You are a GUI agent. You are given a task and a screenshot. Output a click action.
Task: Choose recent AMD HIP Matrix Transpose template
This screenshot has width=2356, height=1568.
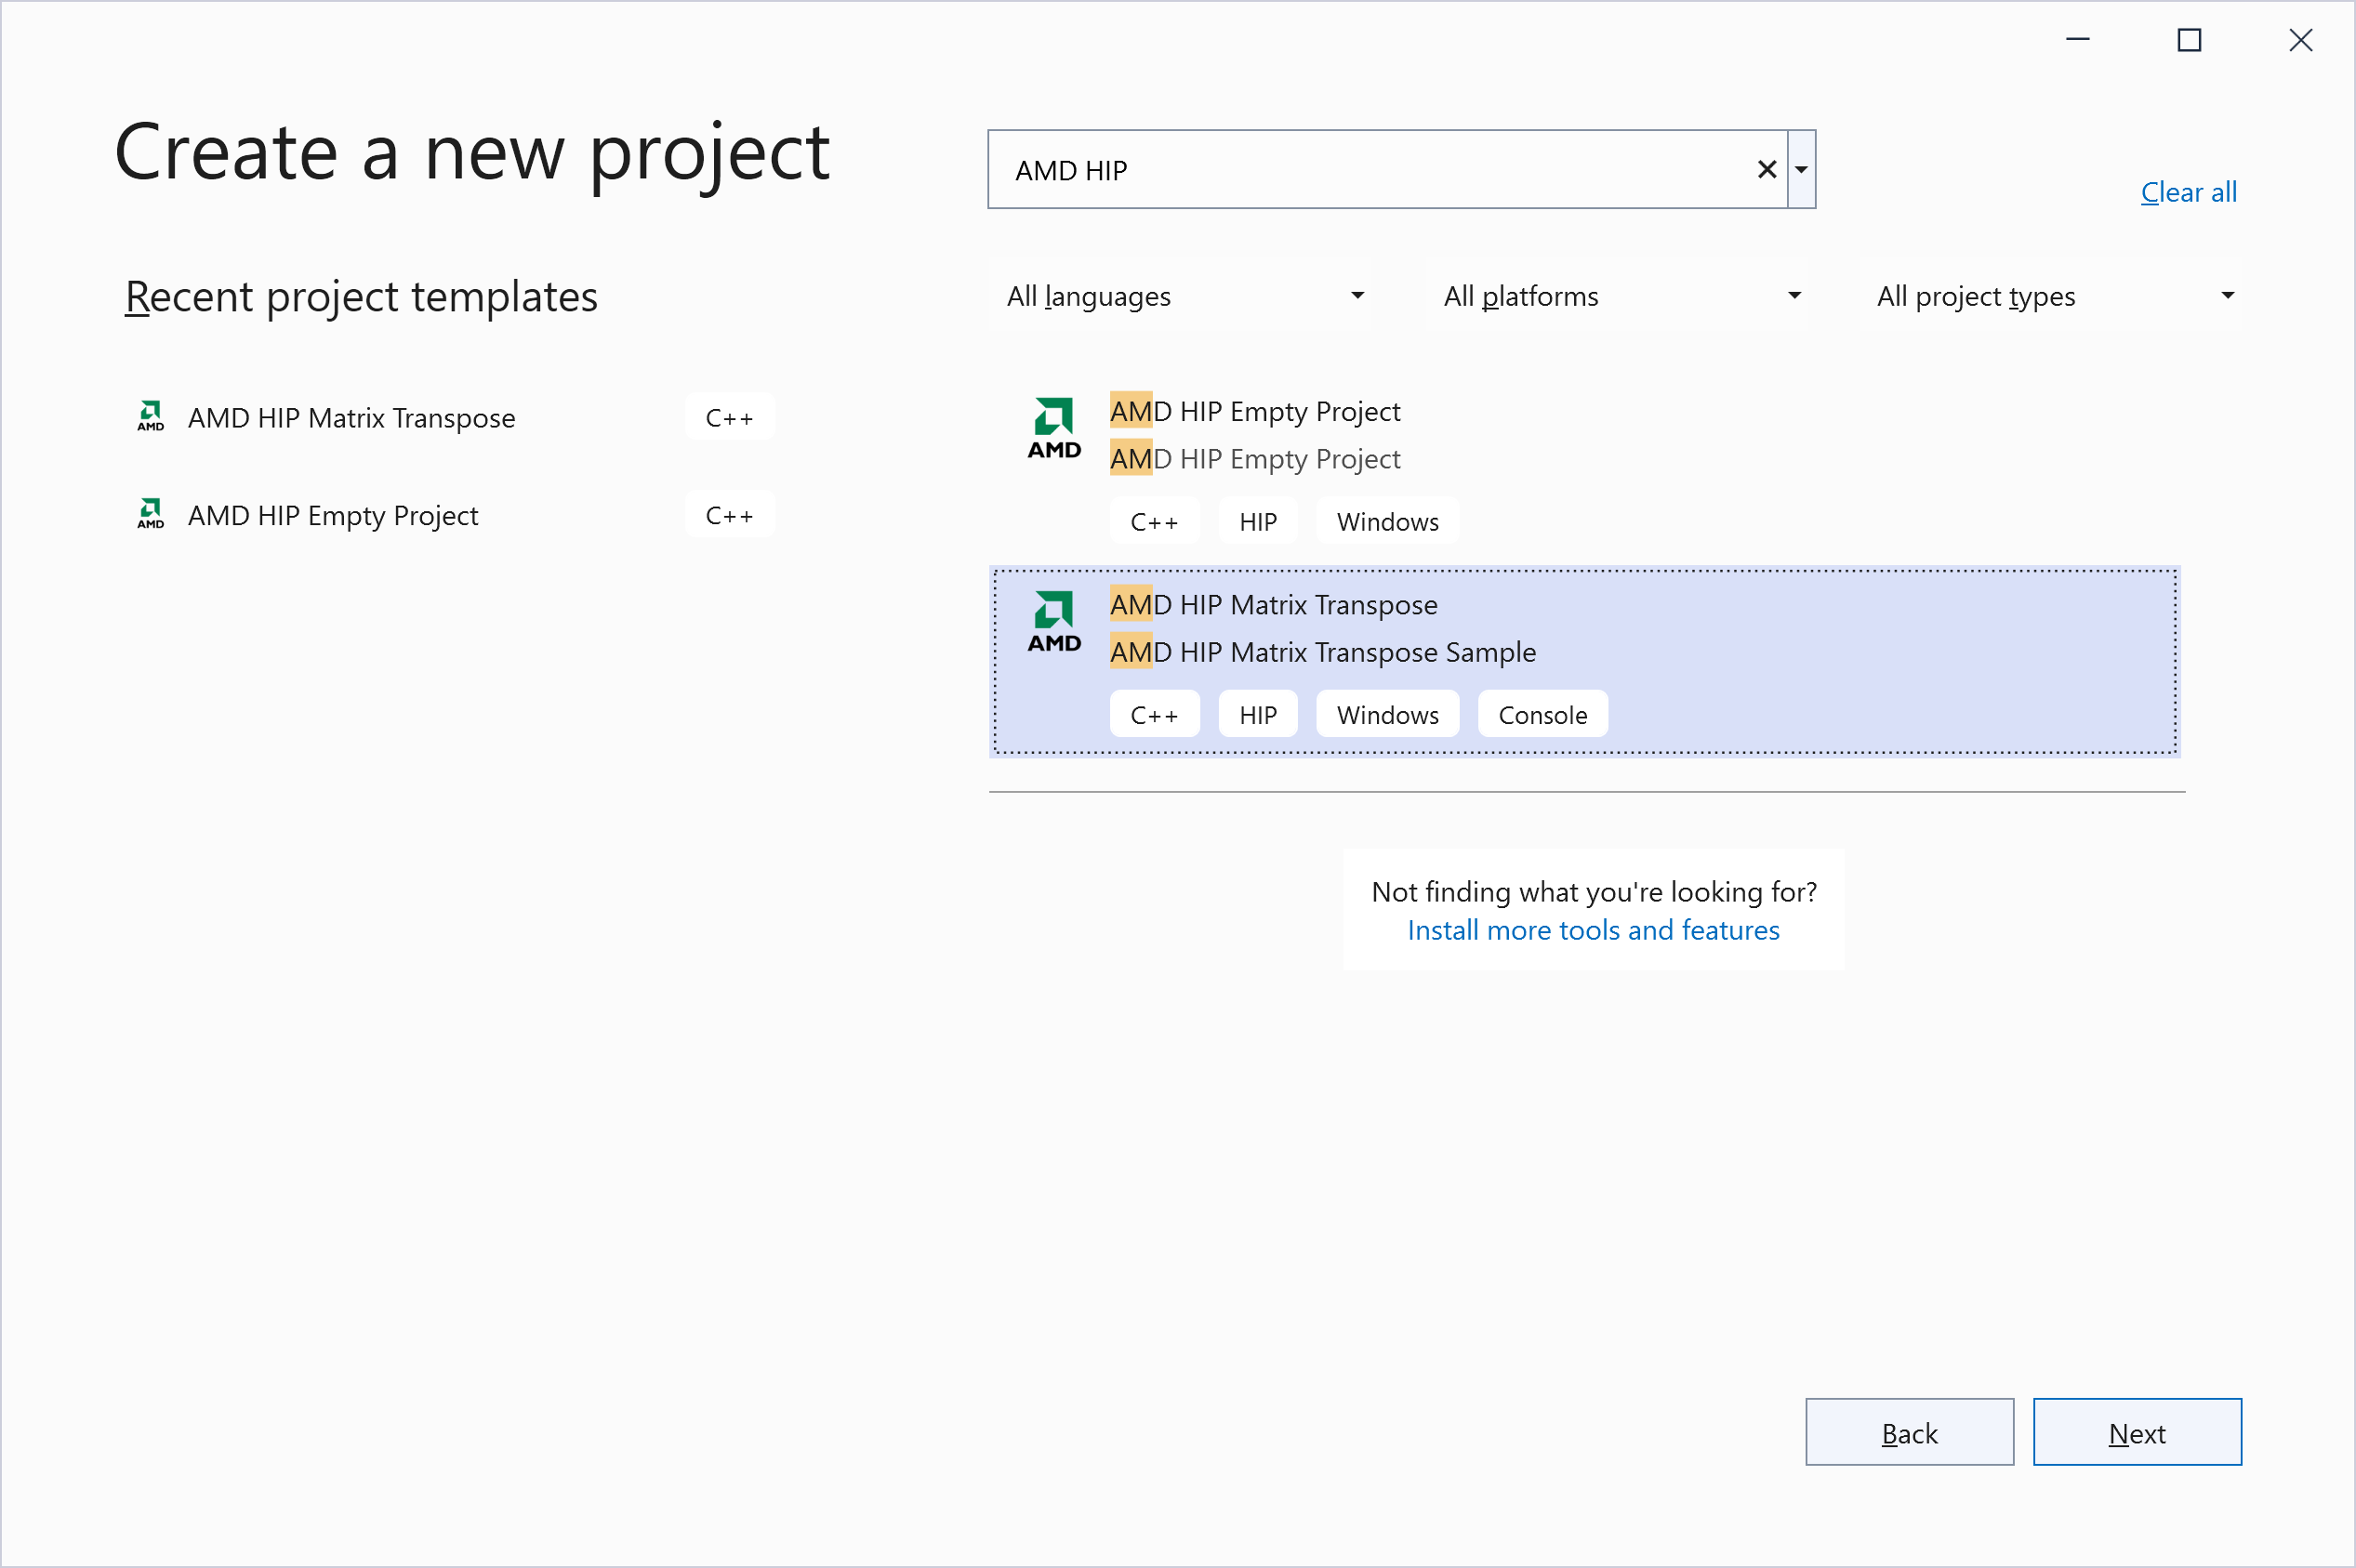click(351, 418)
